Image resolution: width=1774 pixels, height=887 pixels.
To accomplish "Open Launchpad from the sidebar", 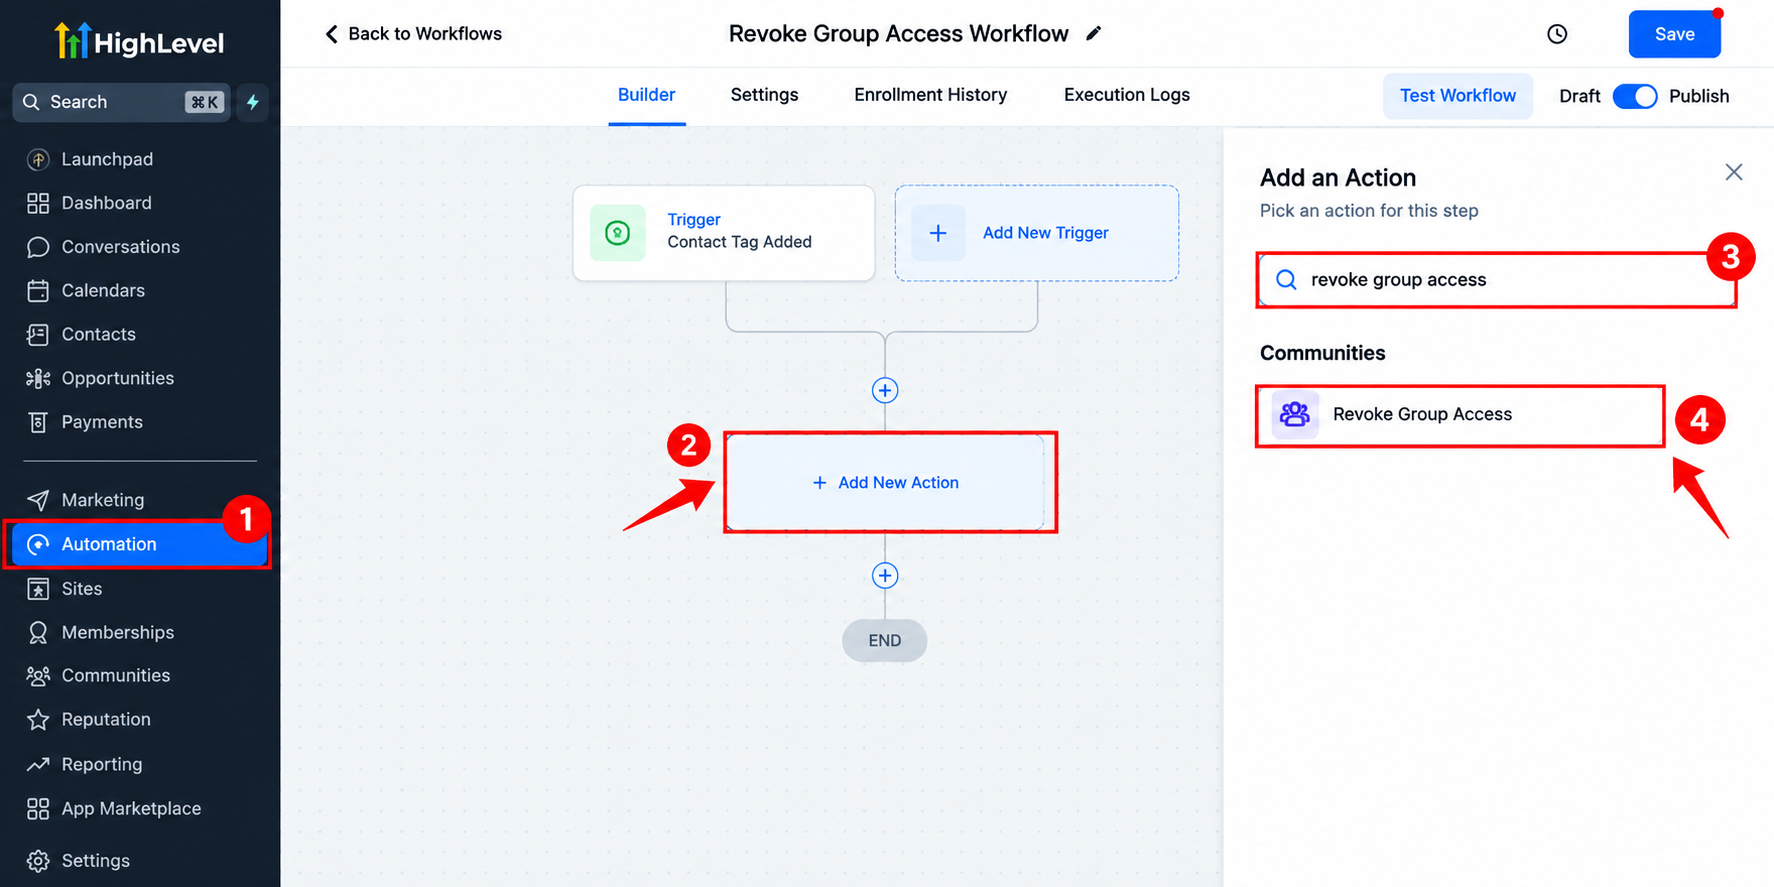I will point(107,159).
